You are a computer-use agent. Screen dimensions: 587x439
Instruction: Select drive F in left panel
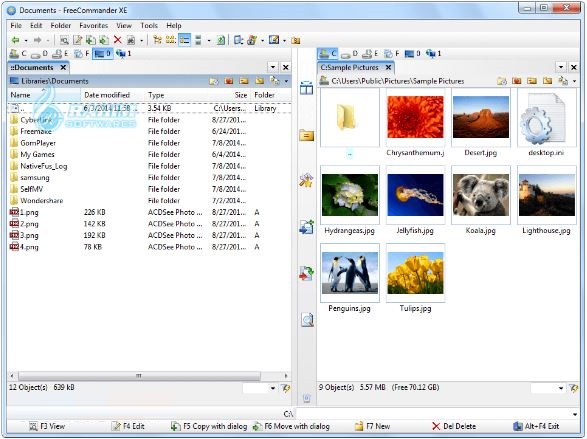(x=82, y=54)
